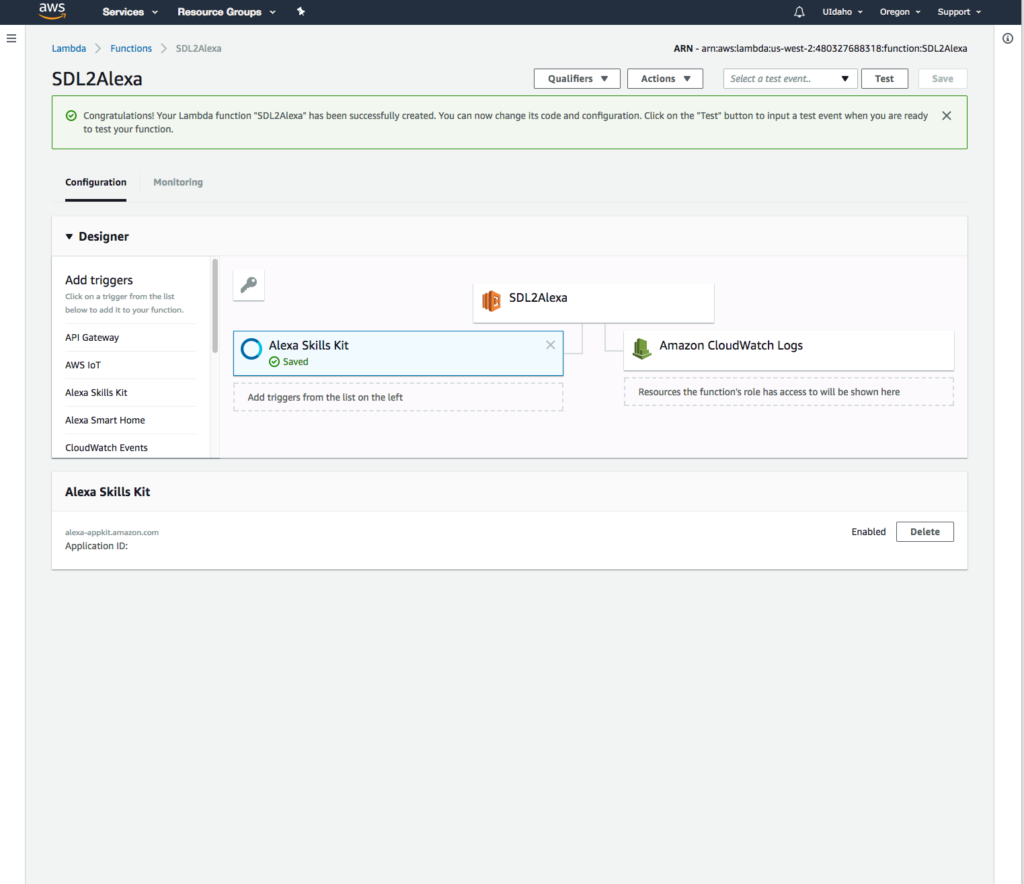Click the Application ID label
This screenshot has height=884, width=1024.
click(97, 546)
